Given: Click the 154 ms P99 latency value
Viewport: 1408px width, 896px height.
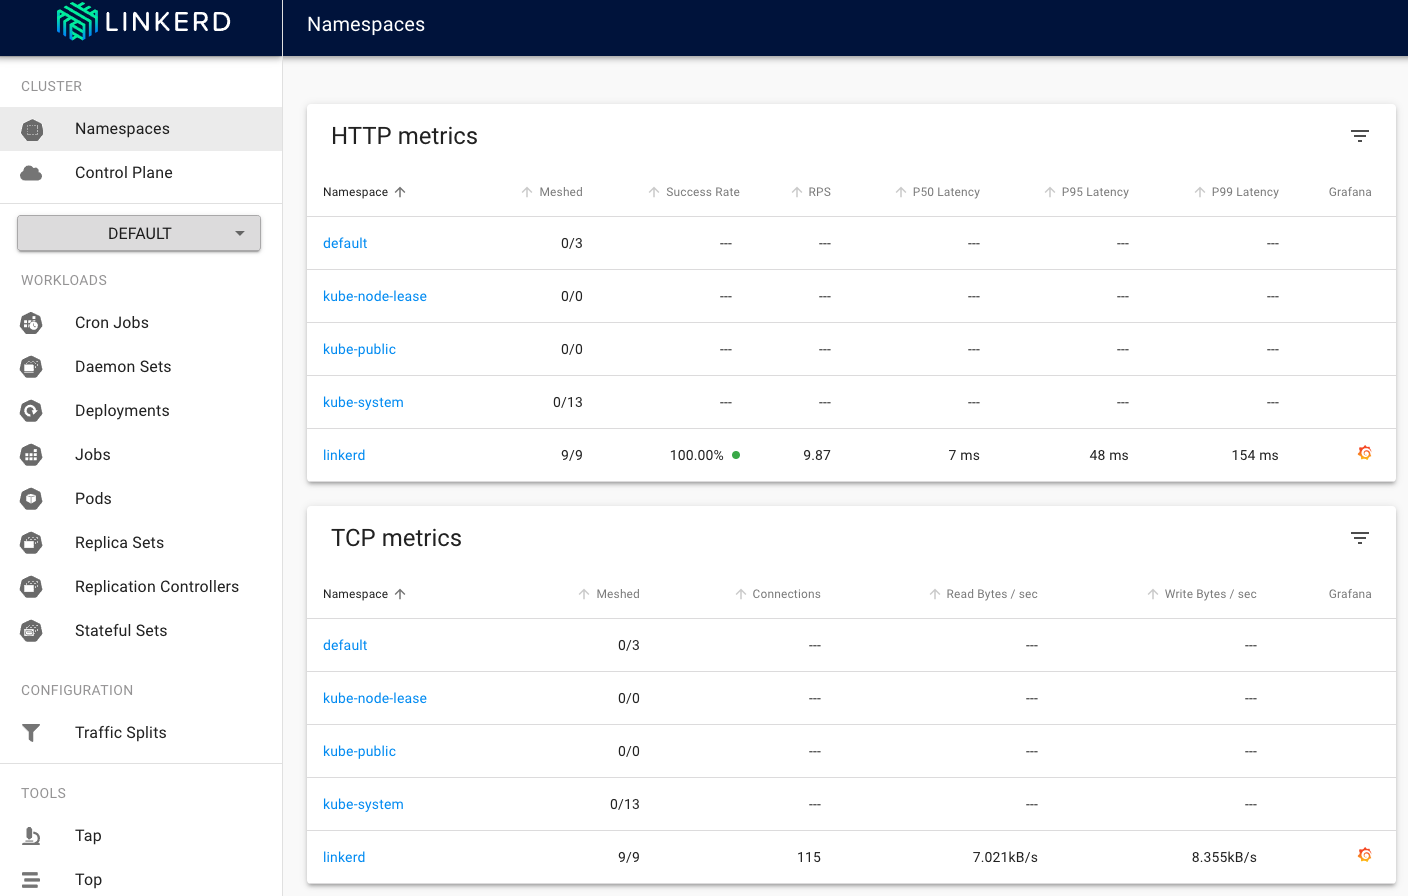Looking at the screenshot, I should coord(1255,455).
